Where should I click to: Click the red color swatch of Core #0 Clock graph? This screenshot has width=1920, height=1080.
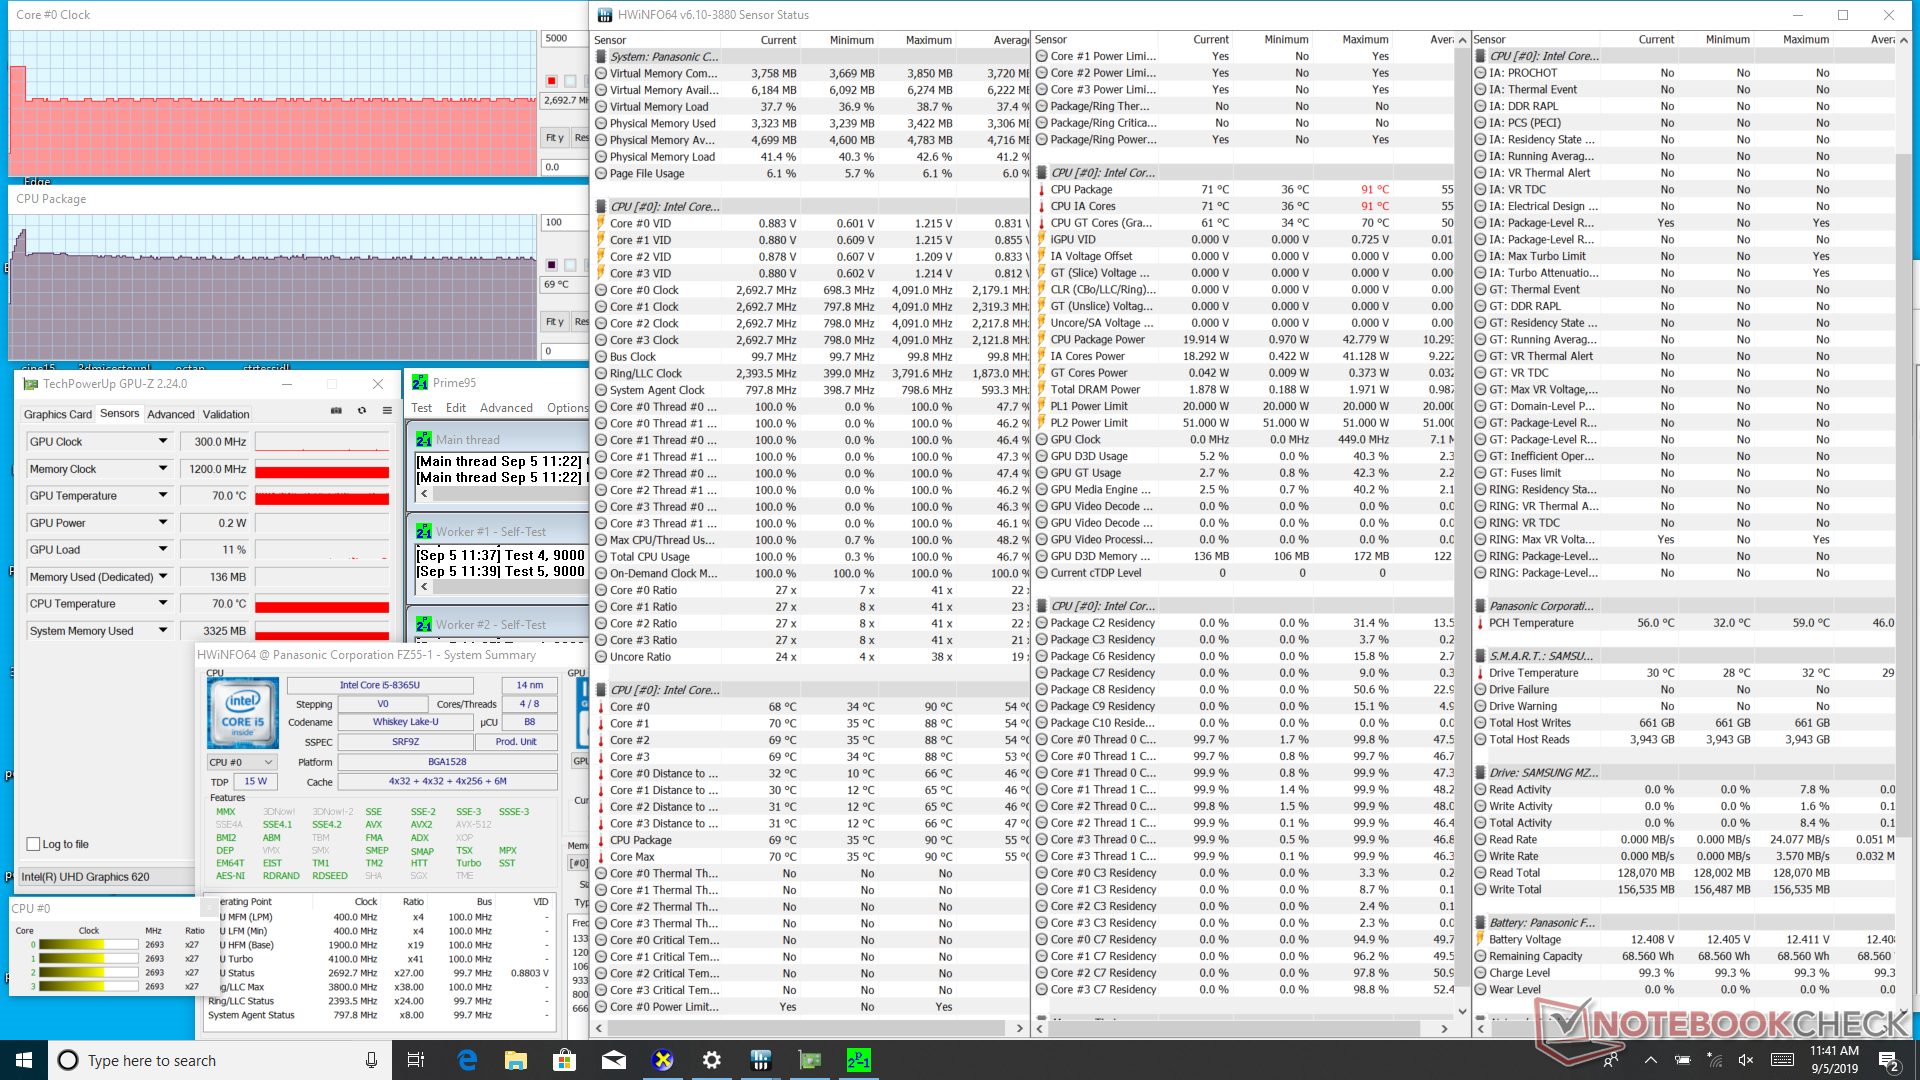click(x=551, y=81)
